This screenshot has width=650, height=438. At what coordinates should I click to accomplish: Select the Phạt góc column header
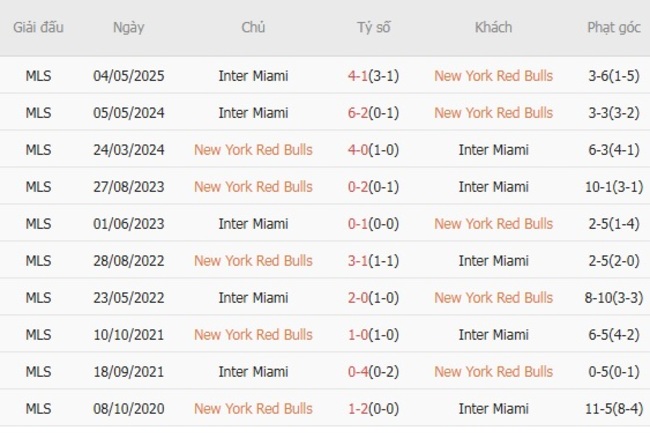tap(614, 28)
